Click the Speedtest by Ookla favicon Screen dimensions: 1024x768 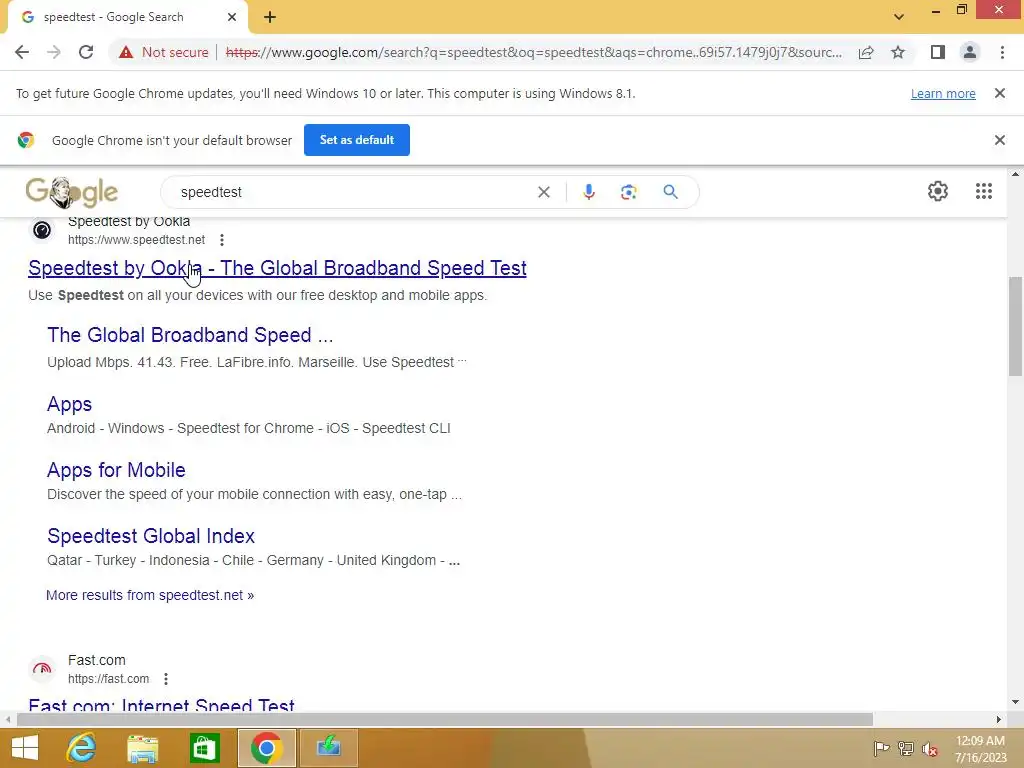[42, 230]
